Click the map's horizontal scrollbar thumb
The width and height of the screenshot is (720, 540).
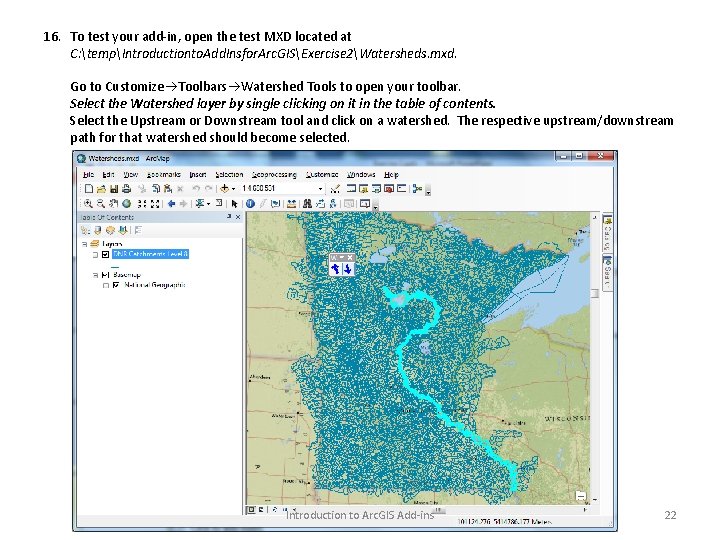(438, 510)
